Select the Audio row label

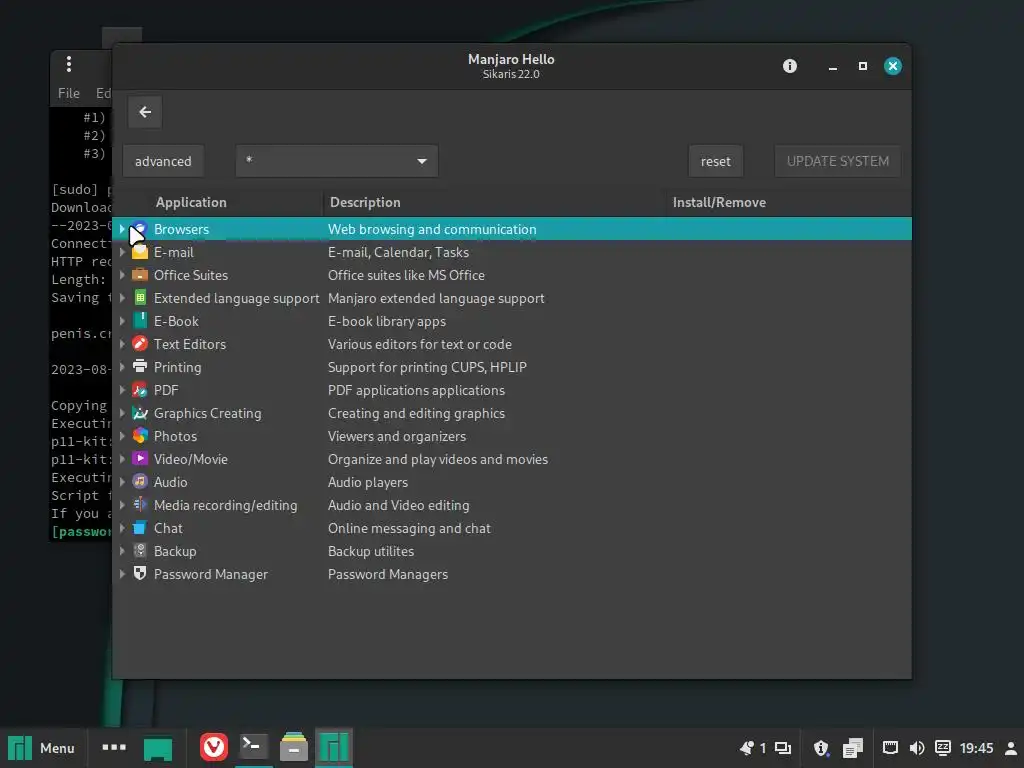tap(170, 482)
